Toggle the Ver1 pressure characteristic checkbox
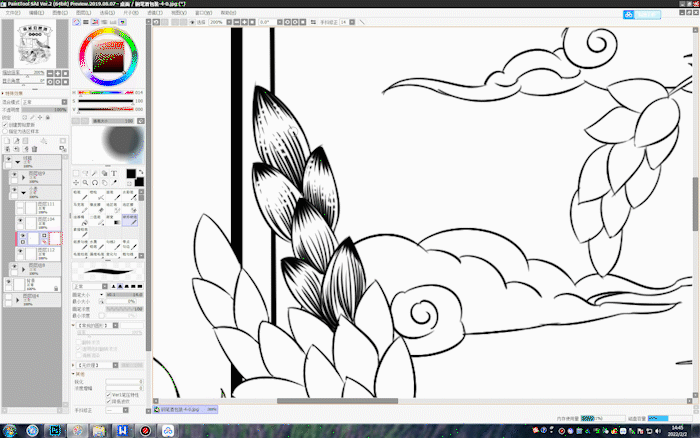This screenshot has width=700, height=438. pyautogui.click(x=109, y=394)
